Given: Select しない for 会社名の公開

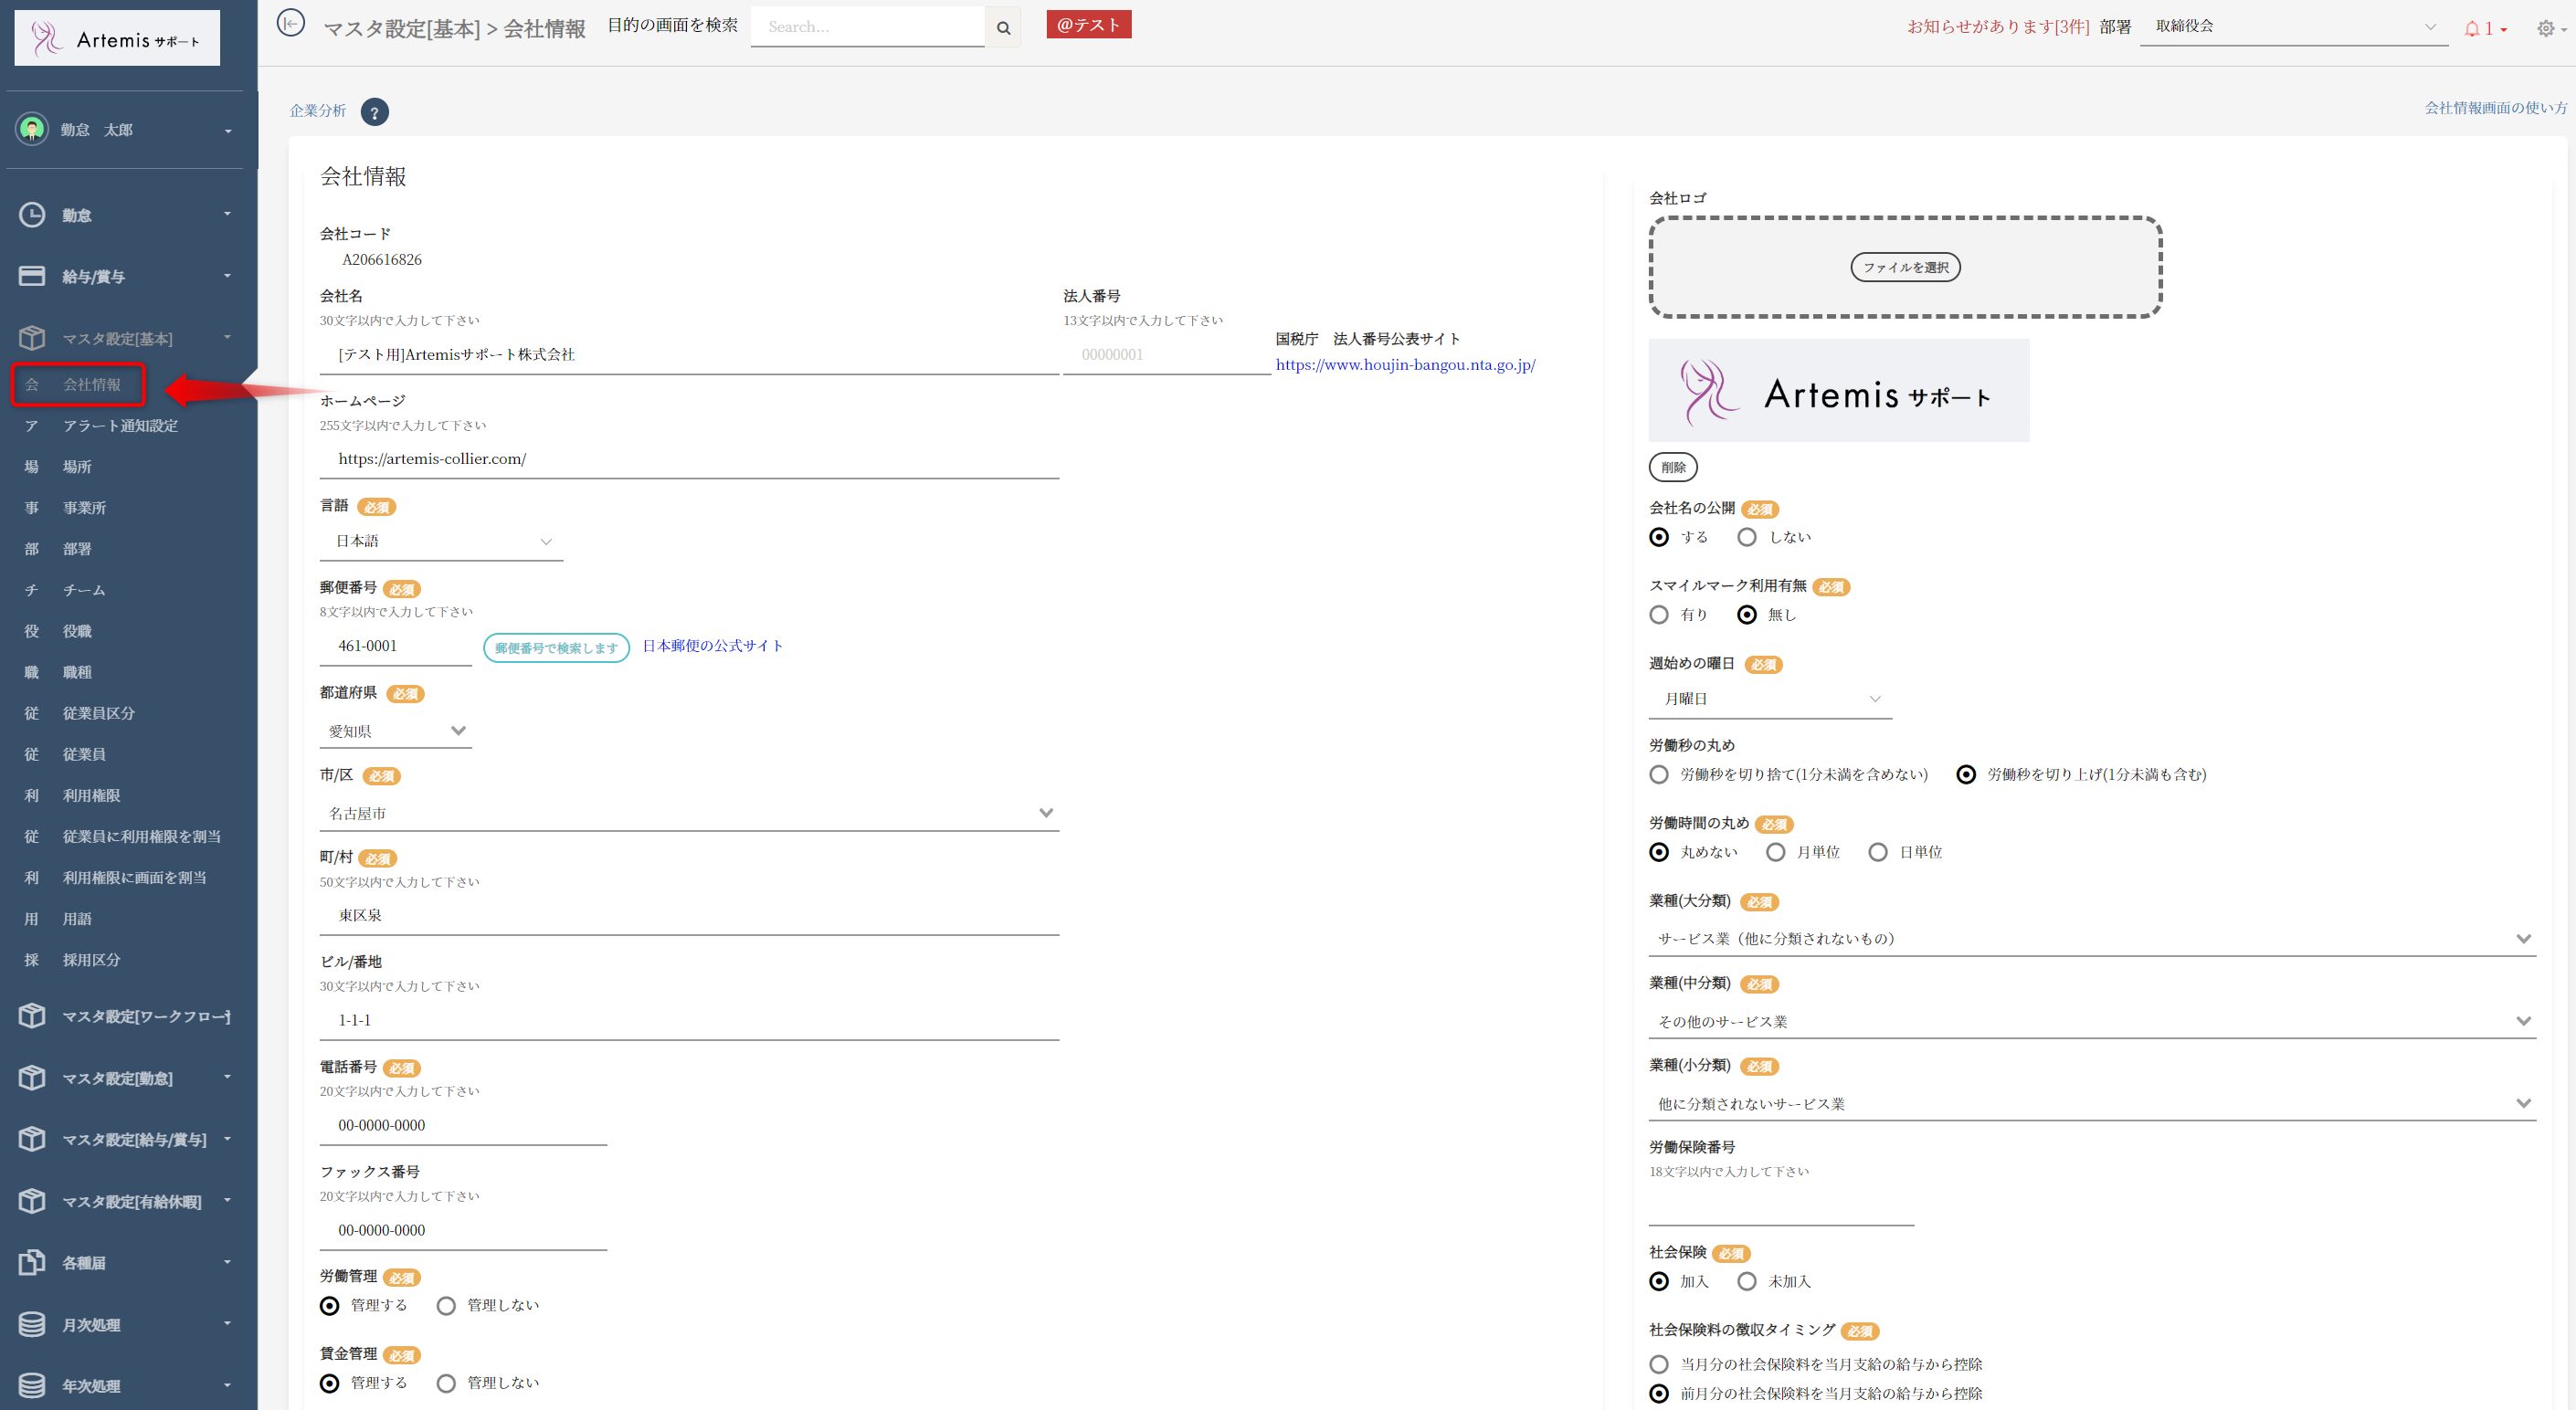Looking at the screenshot, I should [1747, 537].
